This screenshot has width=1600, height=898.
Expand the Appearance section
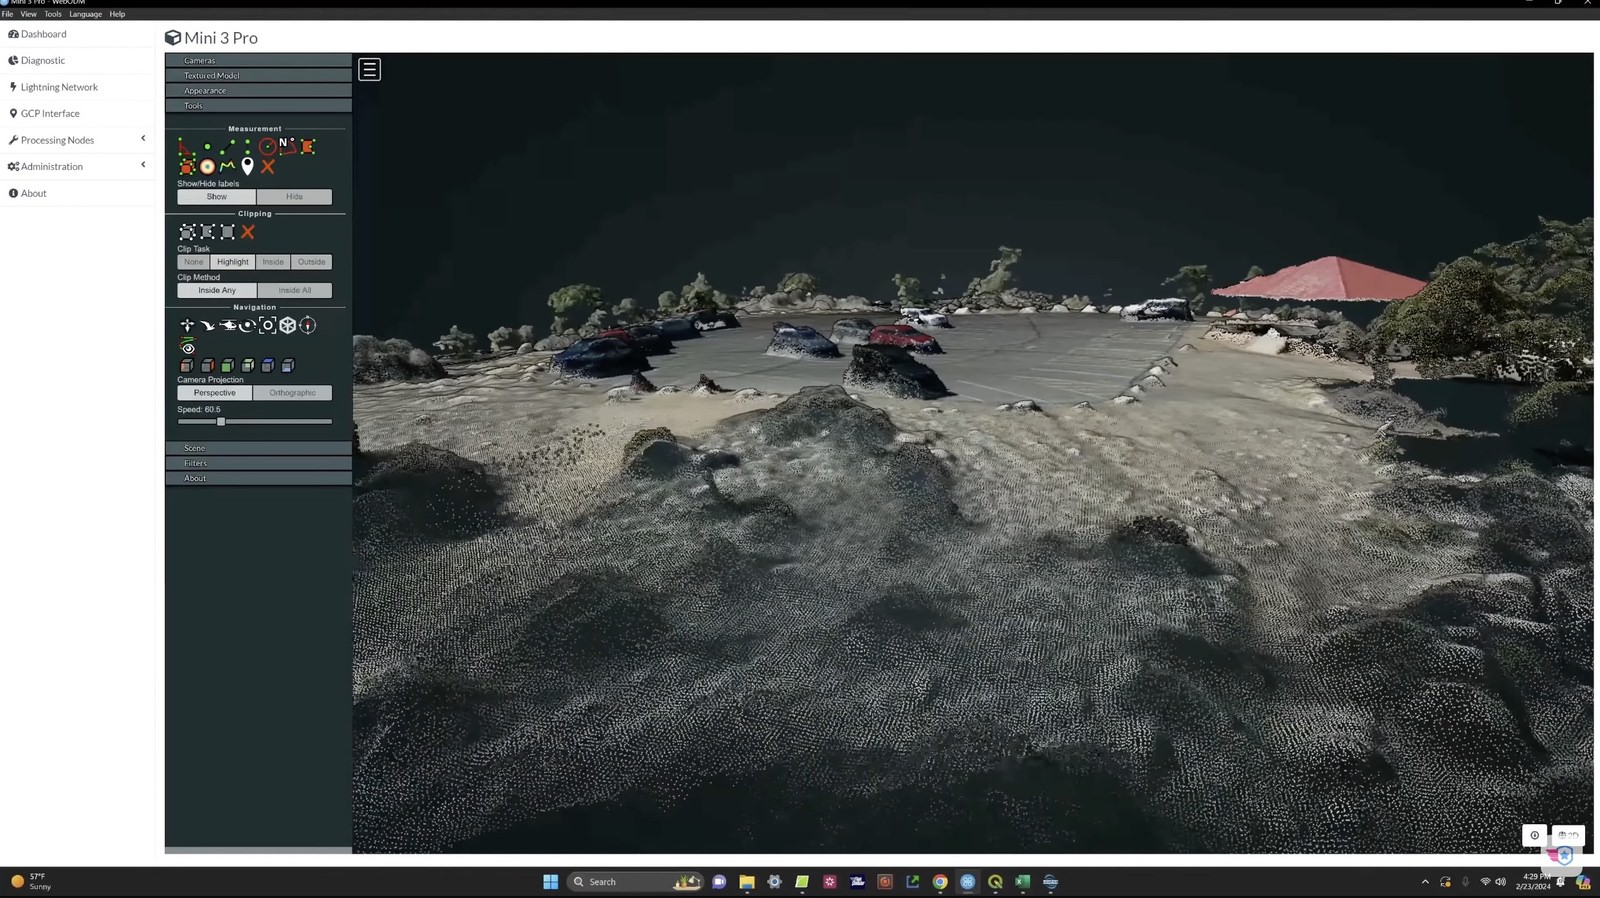pyautogui.click(x=258, y=90)
